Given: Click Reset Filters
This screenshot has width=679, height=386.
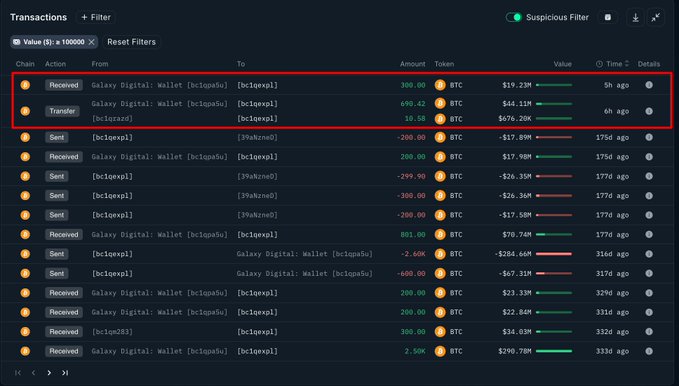Looking at the screenshot, I should click(x=131, y=42).
